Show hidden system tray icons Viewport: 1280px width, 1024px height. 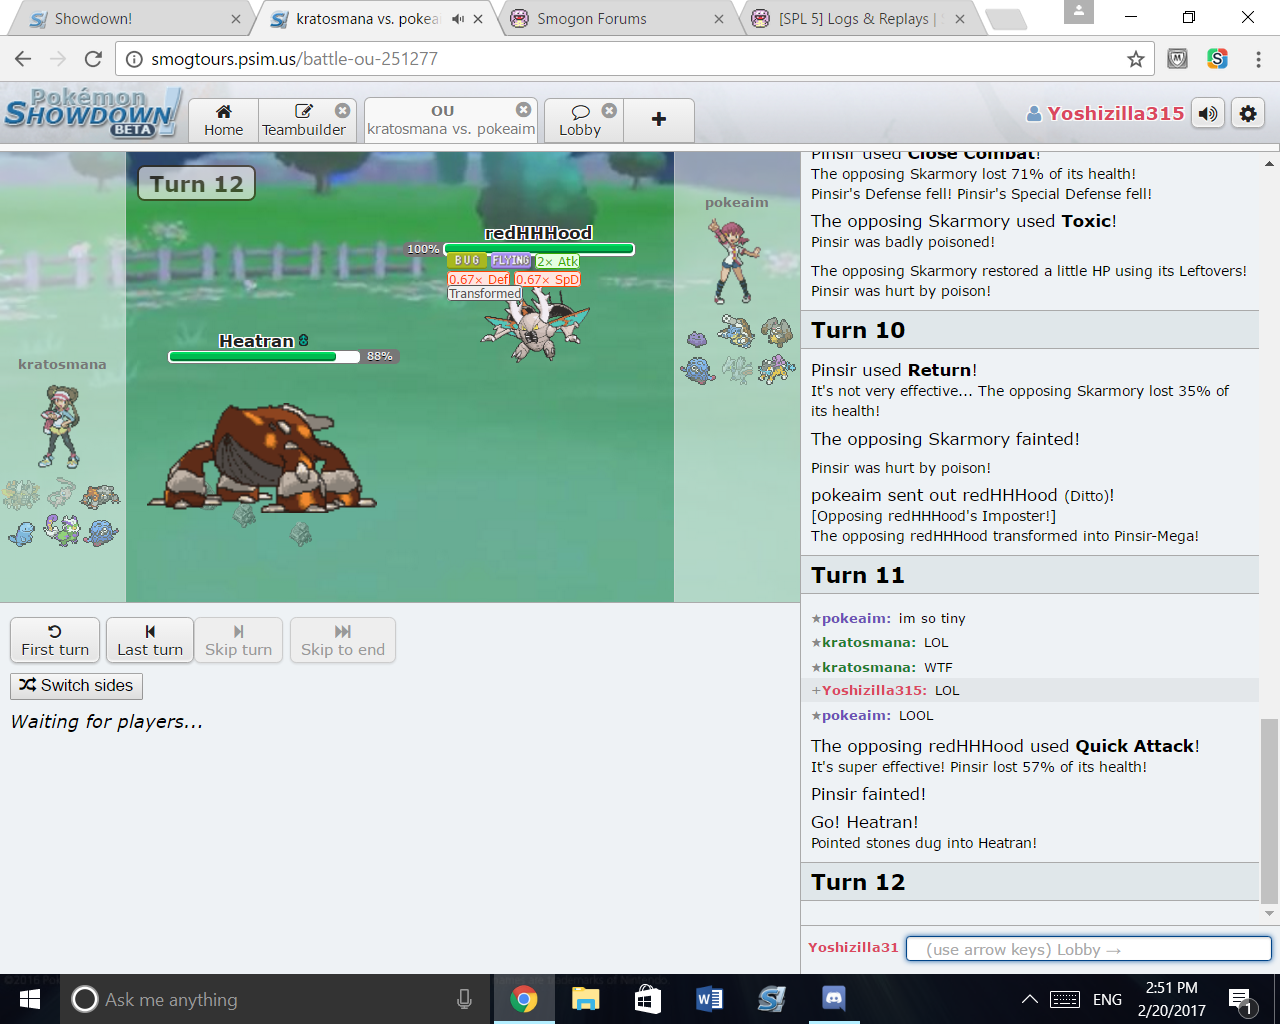pyautogui.click(x=1029, y=999)
